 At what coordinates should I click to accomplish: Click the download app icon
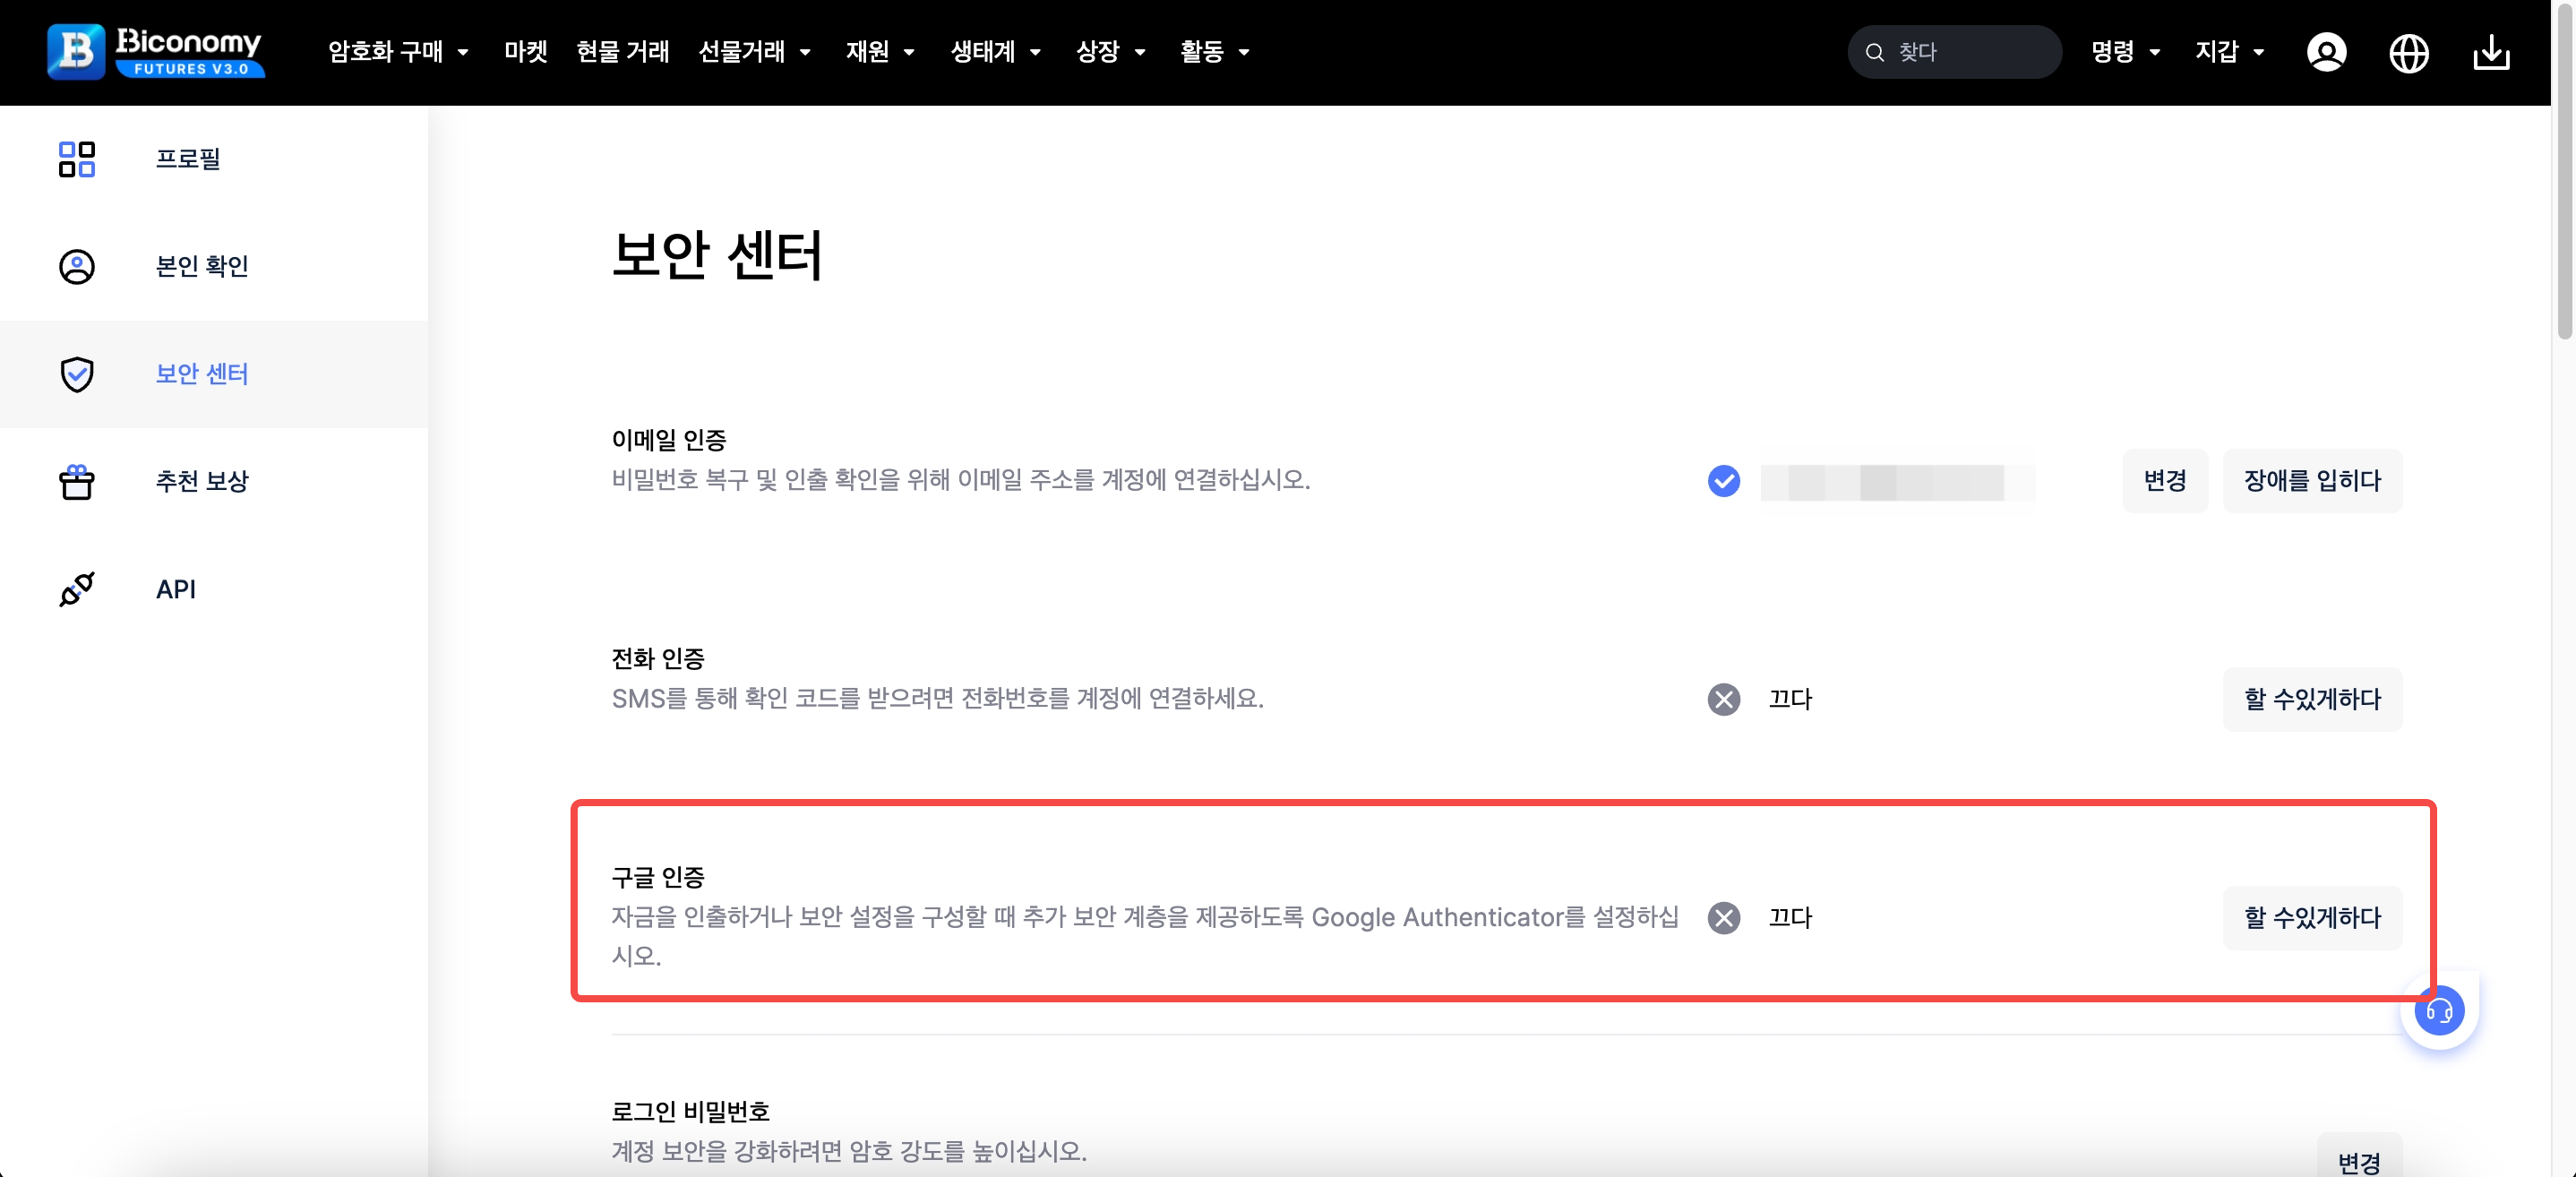[2491, 52]
